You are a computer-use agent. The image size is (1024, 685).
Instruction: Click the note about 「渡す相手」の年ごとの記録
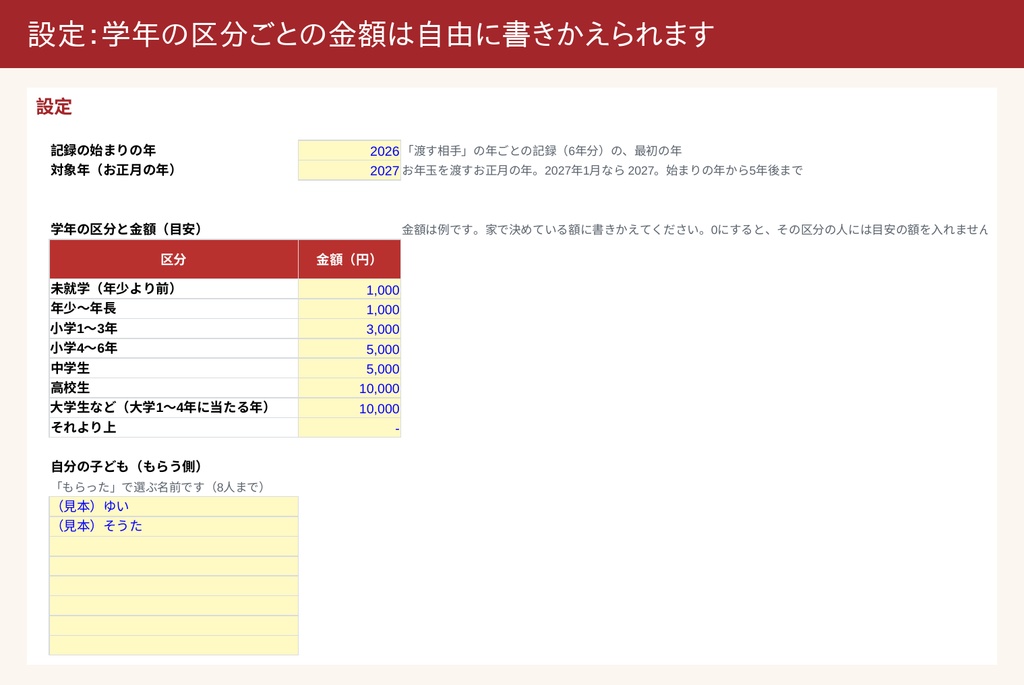(543, 151)
